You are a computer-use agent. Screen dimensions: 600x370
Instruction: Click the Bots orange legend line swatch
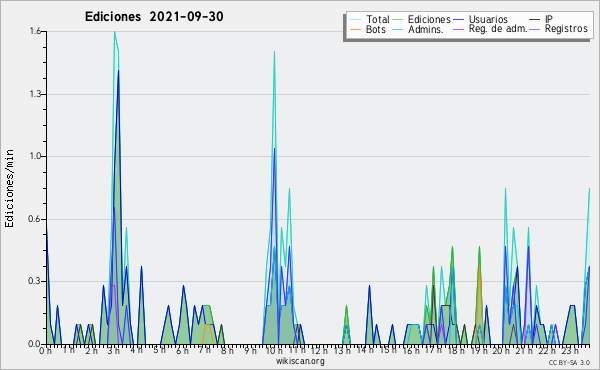pyautogui.click(x=355, y=29)
